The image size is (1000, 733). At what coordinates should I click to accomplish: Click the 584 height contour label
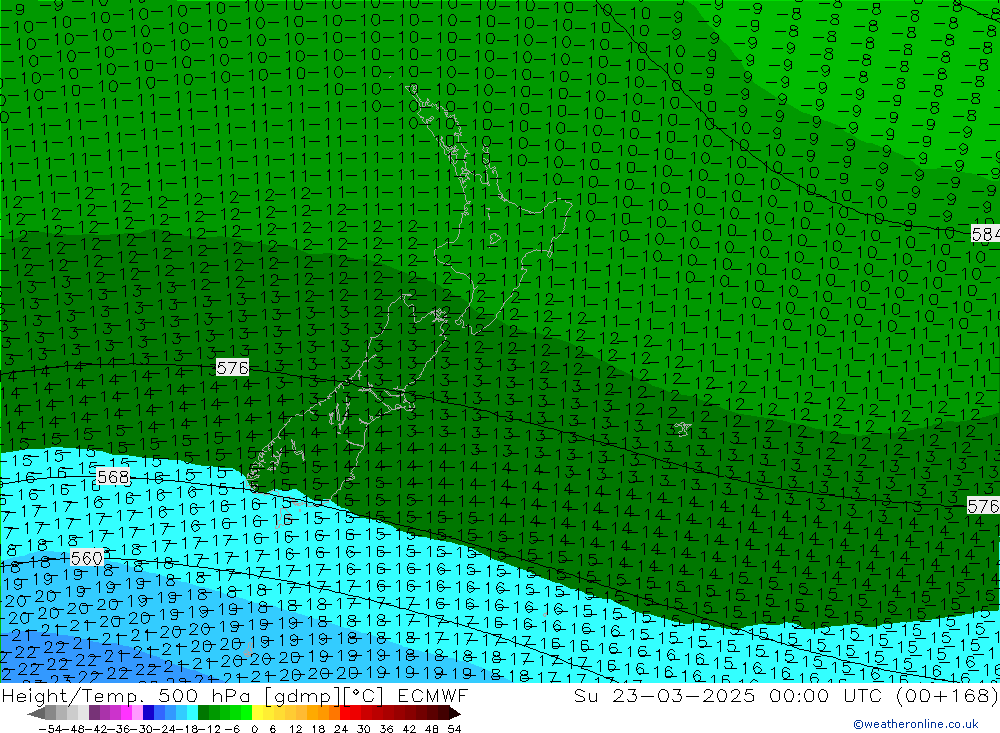[985, 234]
